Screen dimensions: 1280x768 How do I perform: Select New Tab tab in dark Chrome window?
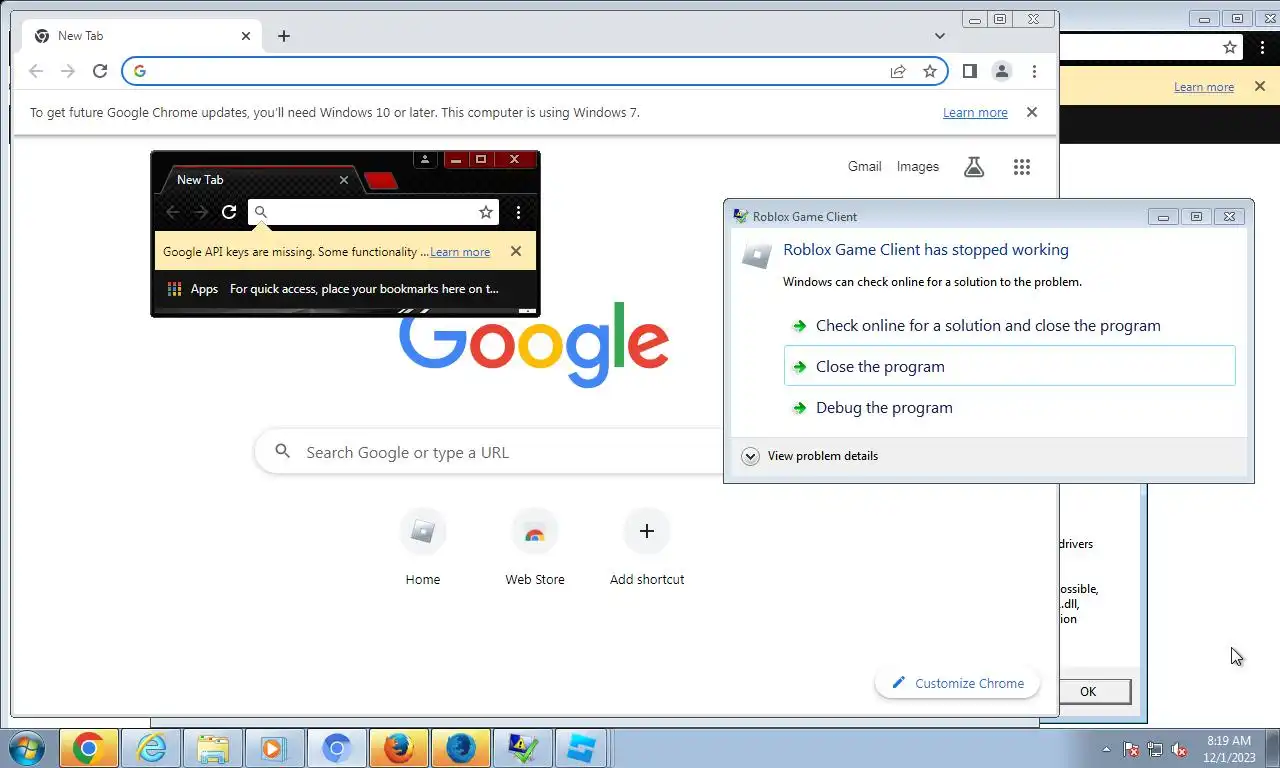(258, 180)
